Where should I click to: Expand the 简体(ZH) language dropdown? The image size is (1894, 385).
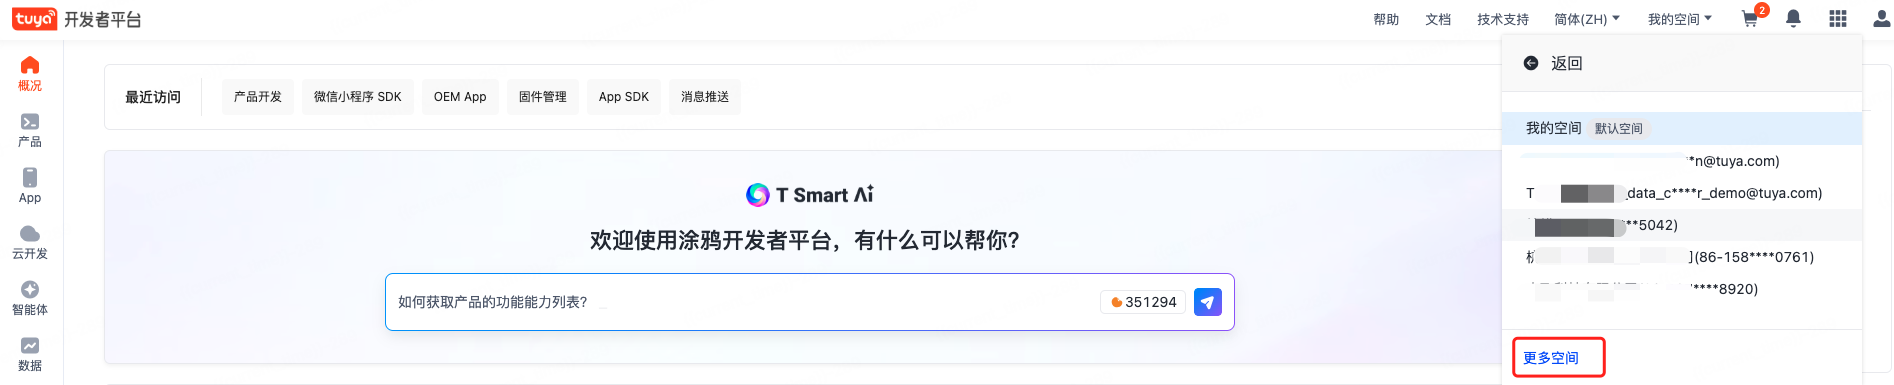tap(1587, 19)
